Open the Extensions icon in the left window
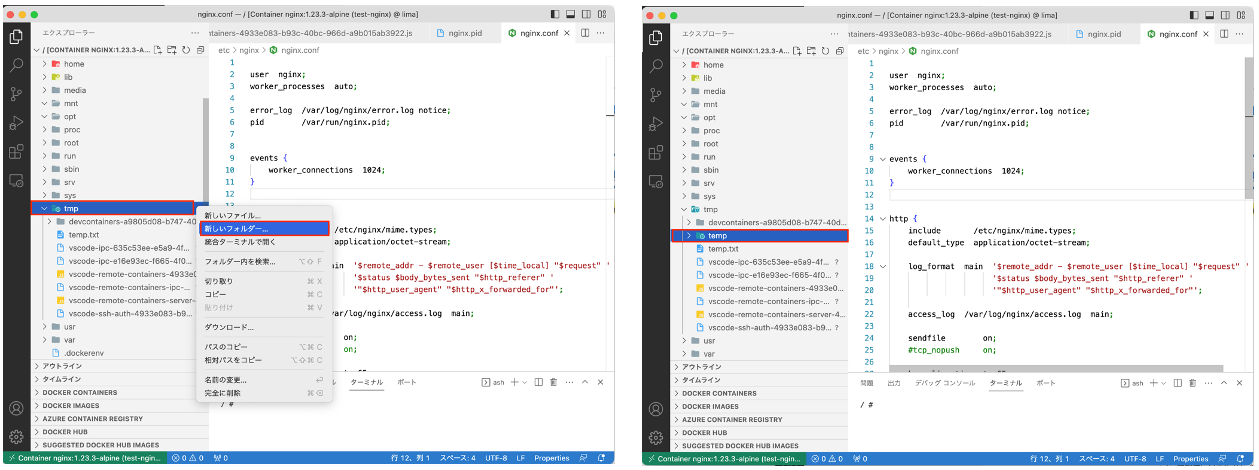Screen dimensions: 1259x470 (x=16, y=152)
